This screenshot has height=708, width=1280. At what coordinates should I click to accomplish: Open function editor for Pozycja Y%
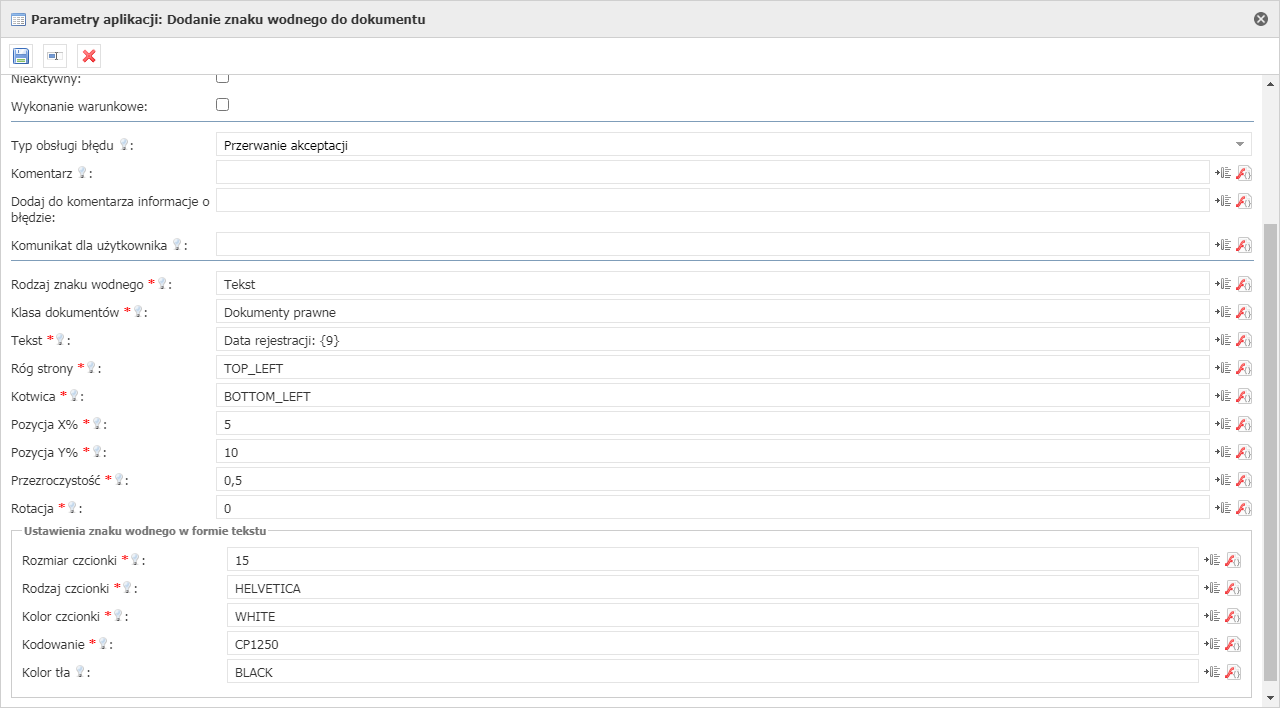pos(1244,452)
